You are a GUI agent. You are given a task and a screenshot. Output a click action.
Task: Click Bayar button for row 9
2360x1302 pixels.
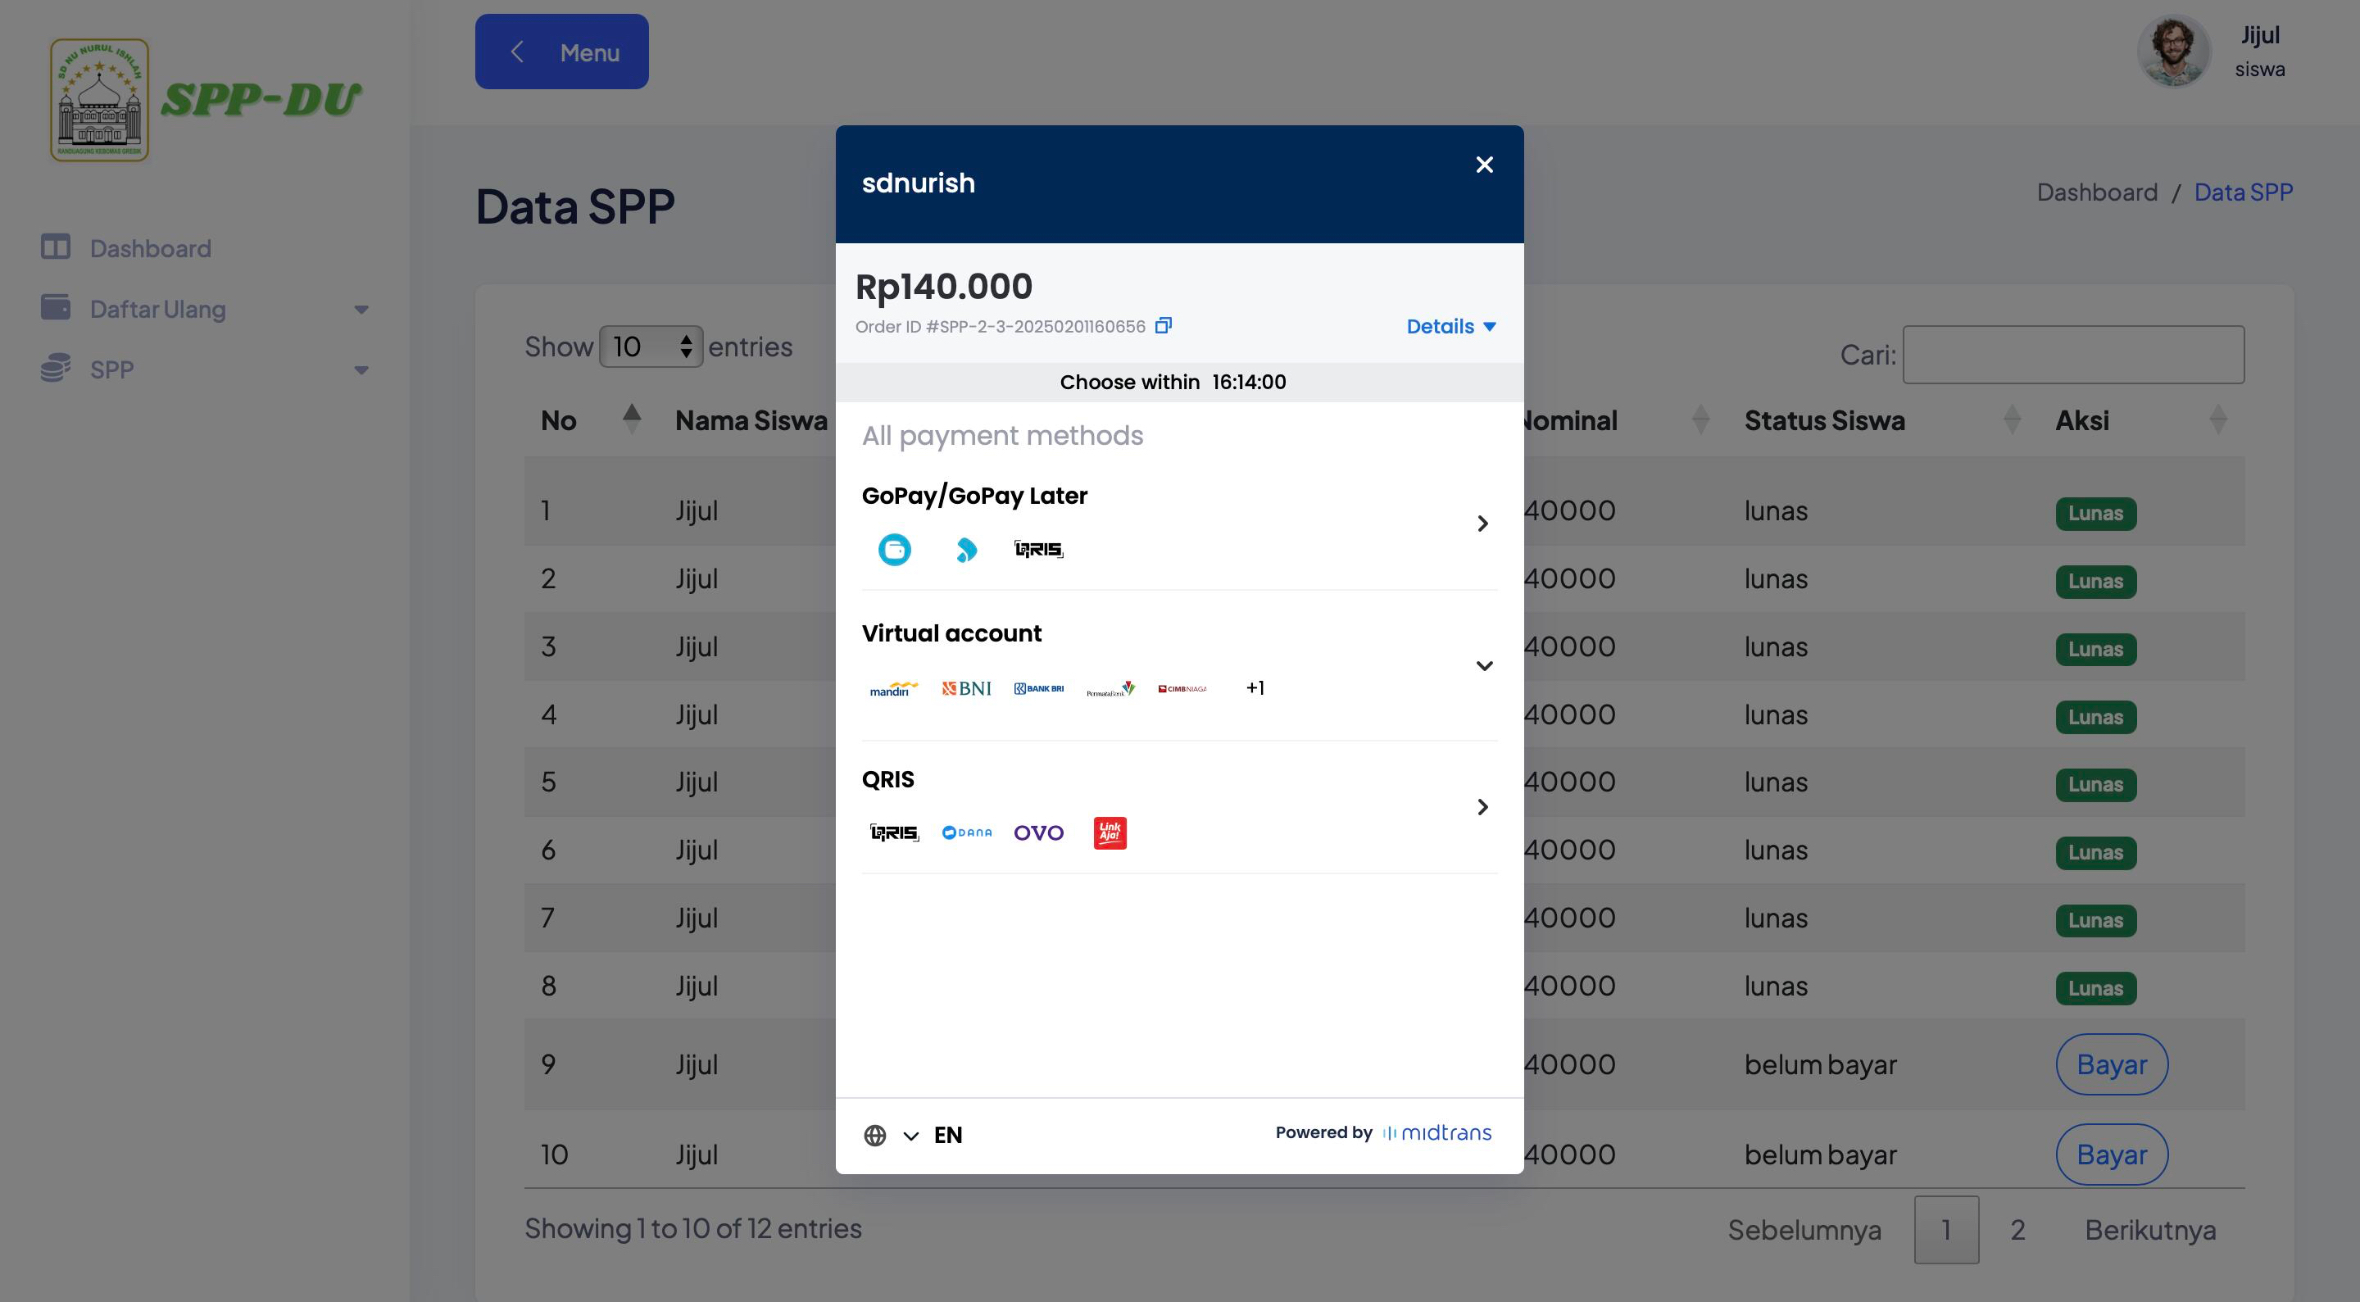click(2111, 1064)
